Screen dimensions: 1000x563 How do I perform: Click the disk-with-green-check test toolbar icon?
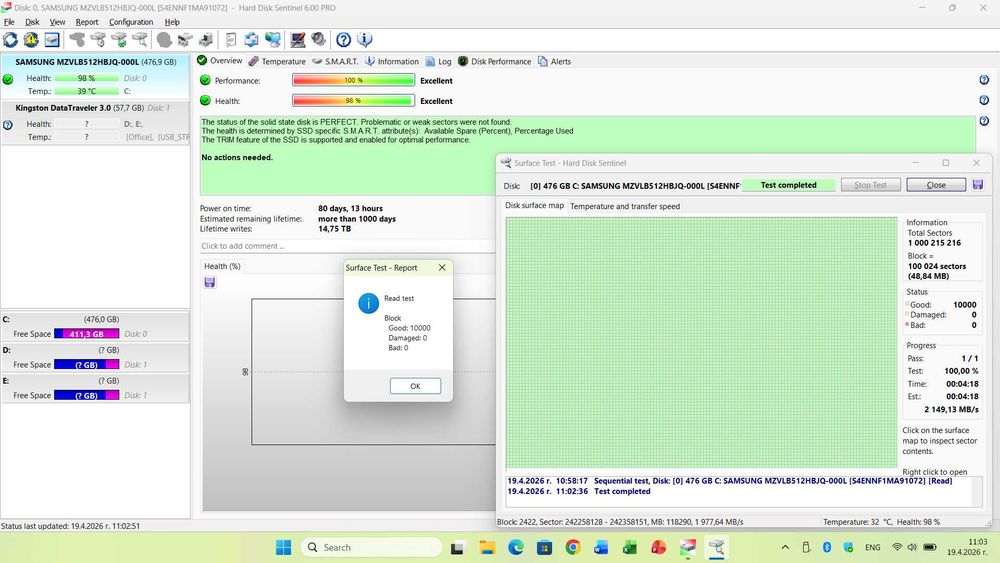tap(119, 40)
